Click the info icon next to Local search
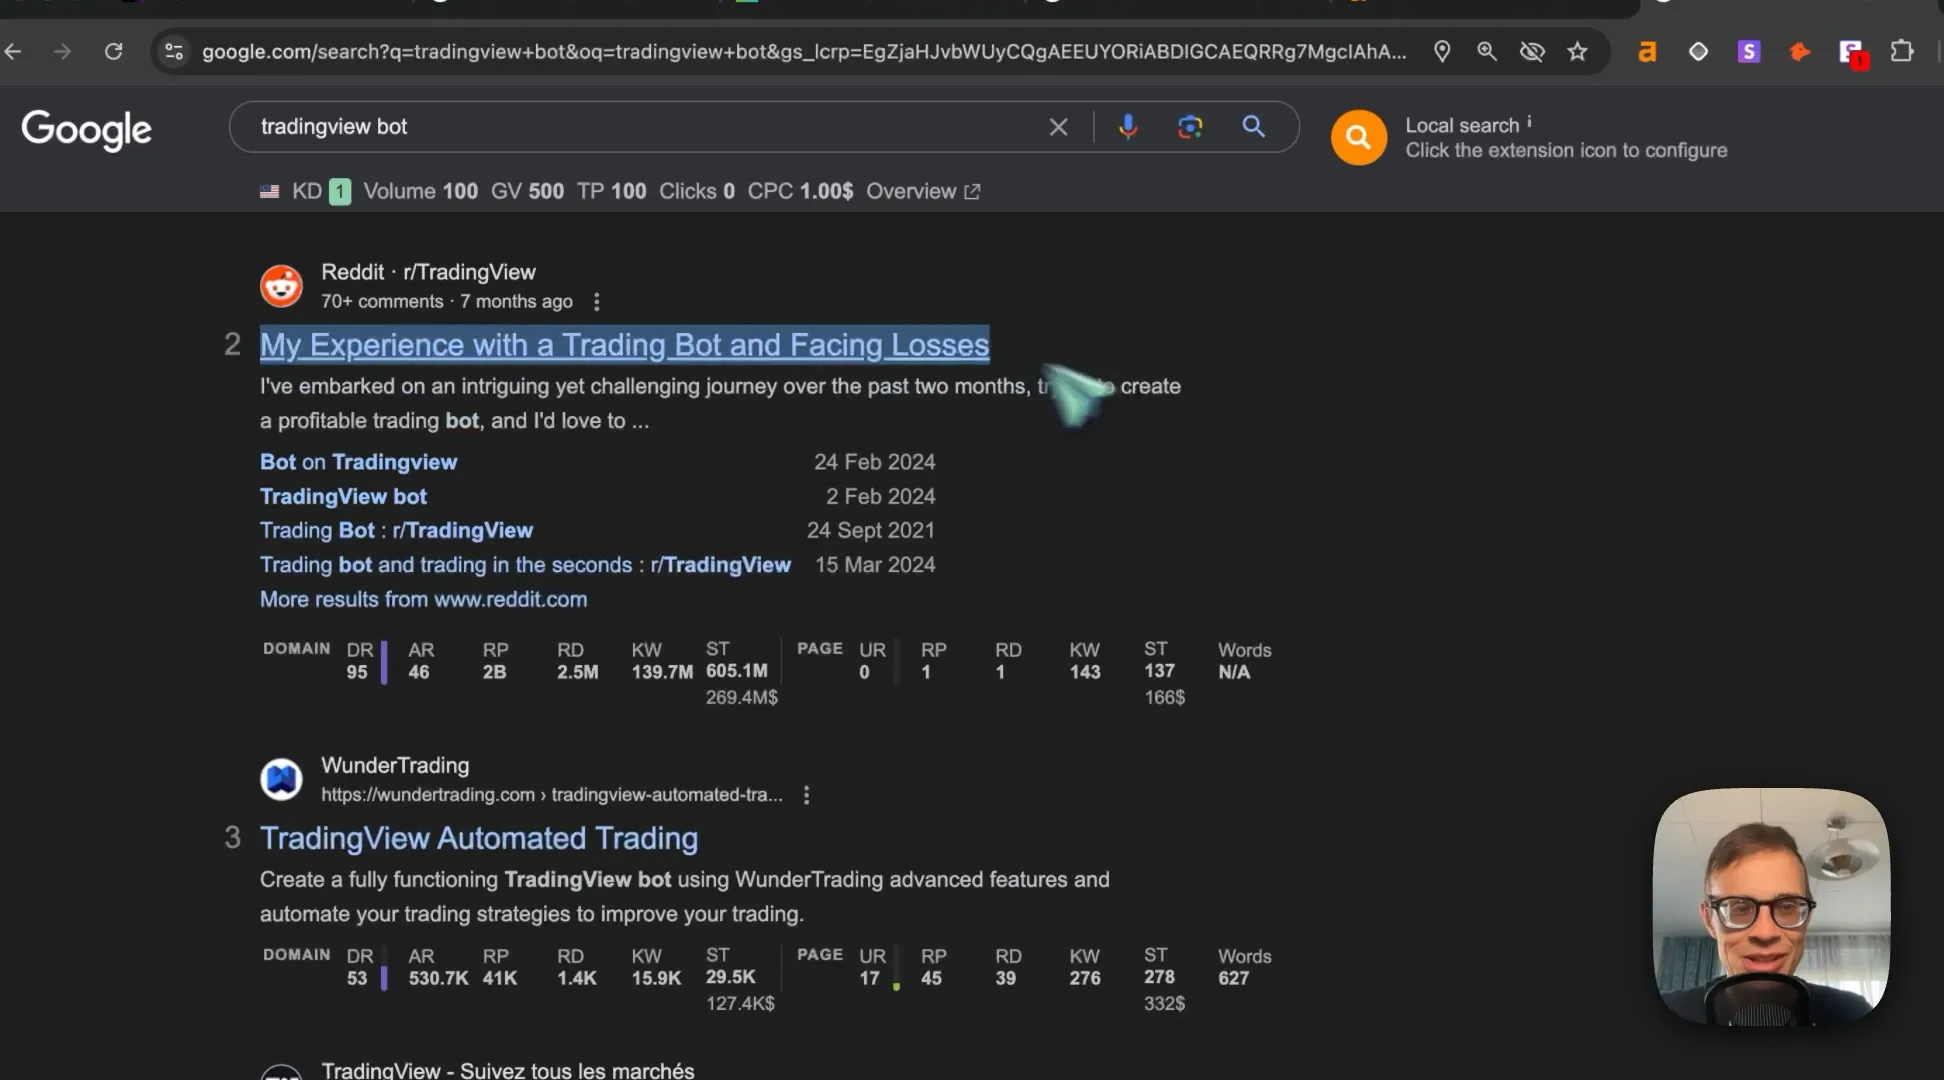 [1529, 121]
